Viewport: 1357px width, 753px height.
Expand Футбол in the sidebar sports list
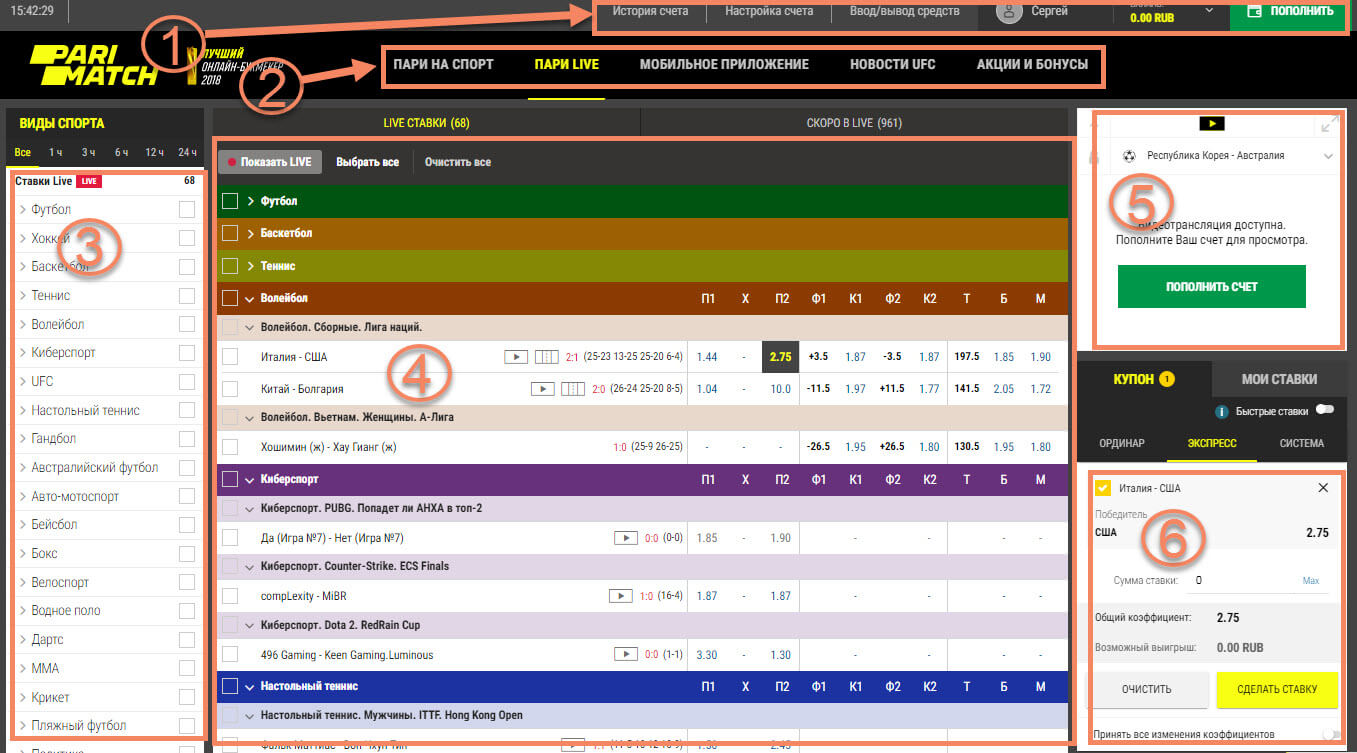click(x=23, y=210)
